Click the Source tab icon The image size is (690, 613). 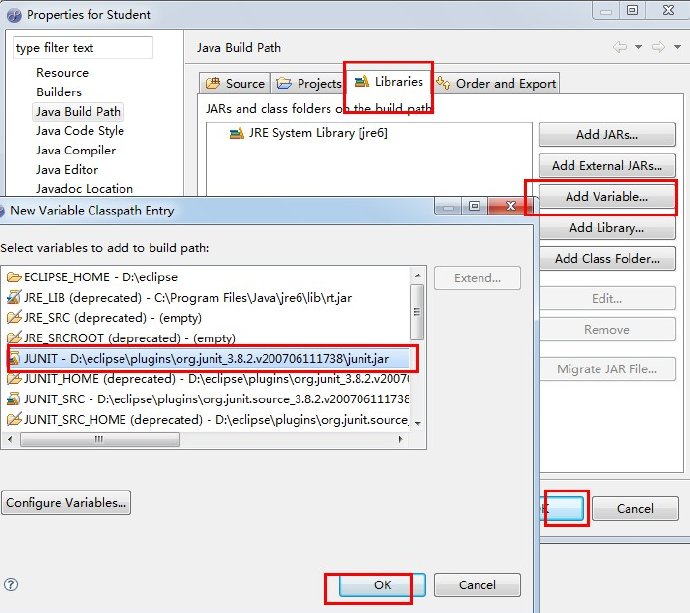pyautogui.click(x=213, y=83)
